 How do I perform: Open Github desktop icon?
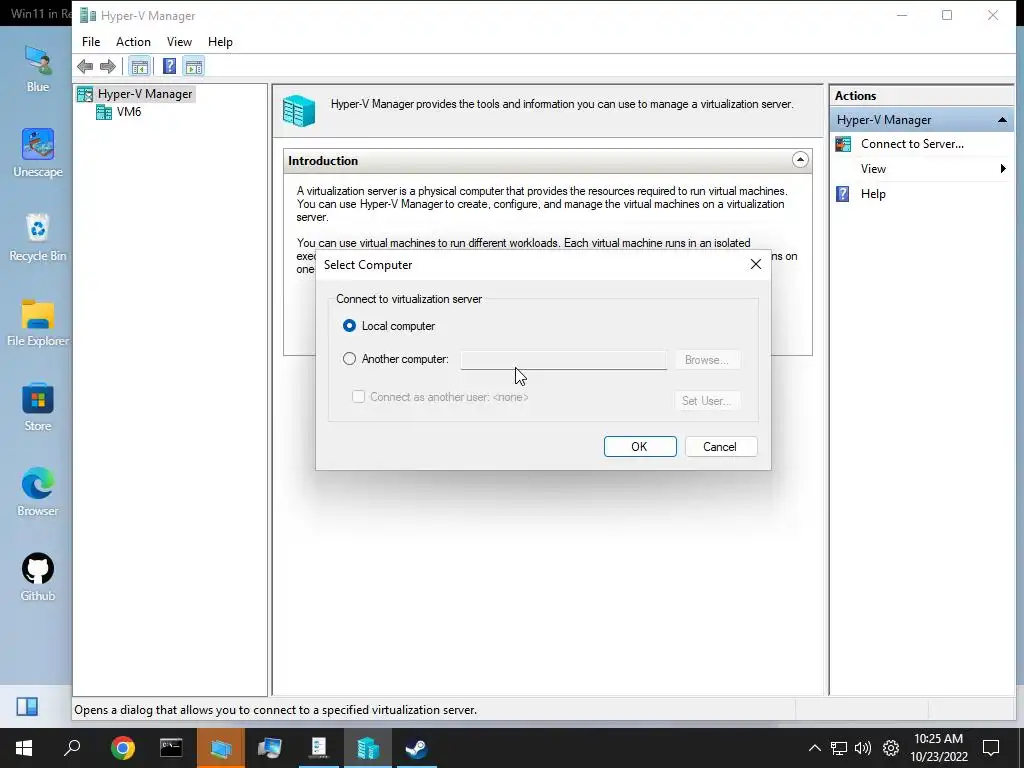(37, 577)
